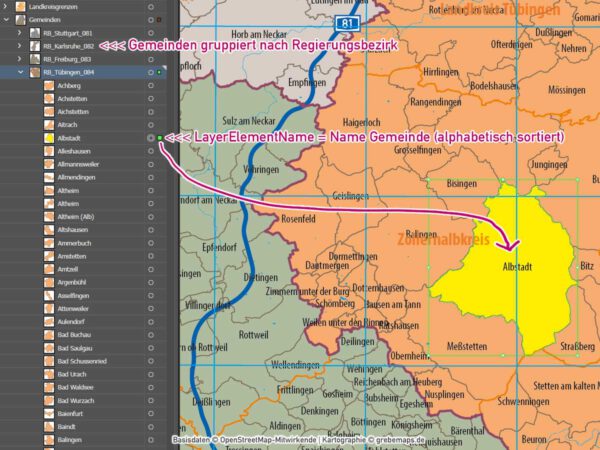Click the Baienfurt element thumbnail
600x450 pixels.
click(x=49, y=414)
